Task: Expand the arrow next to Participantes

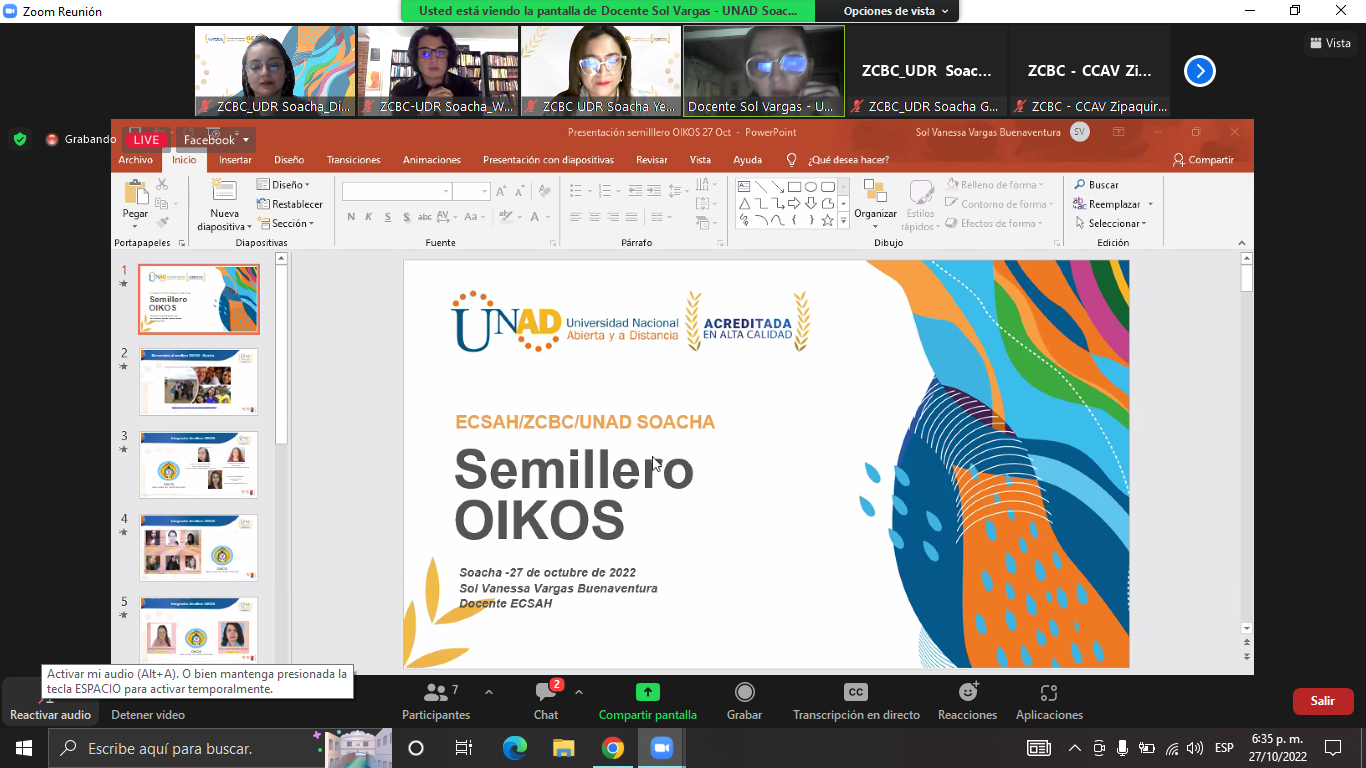Action: (x=488, y=692)
